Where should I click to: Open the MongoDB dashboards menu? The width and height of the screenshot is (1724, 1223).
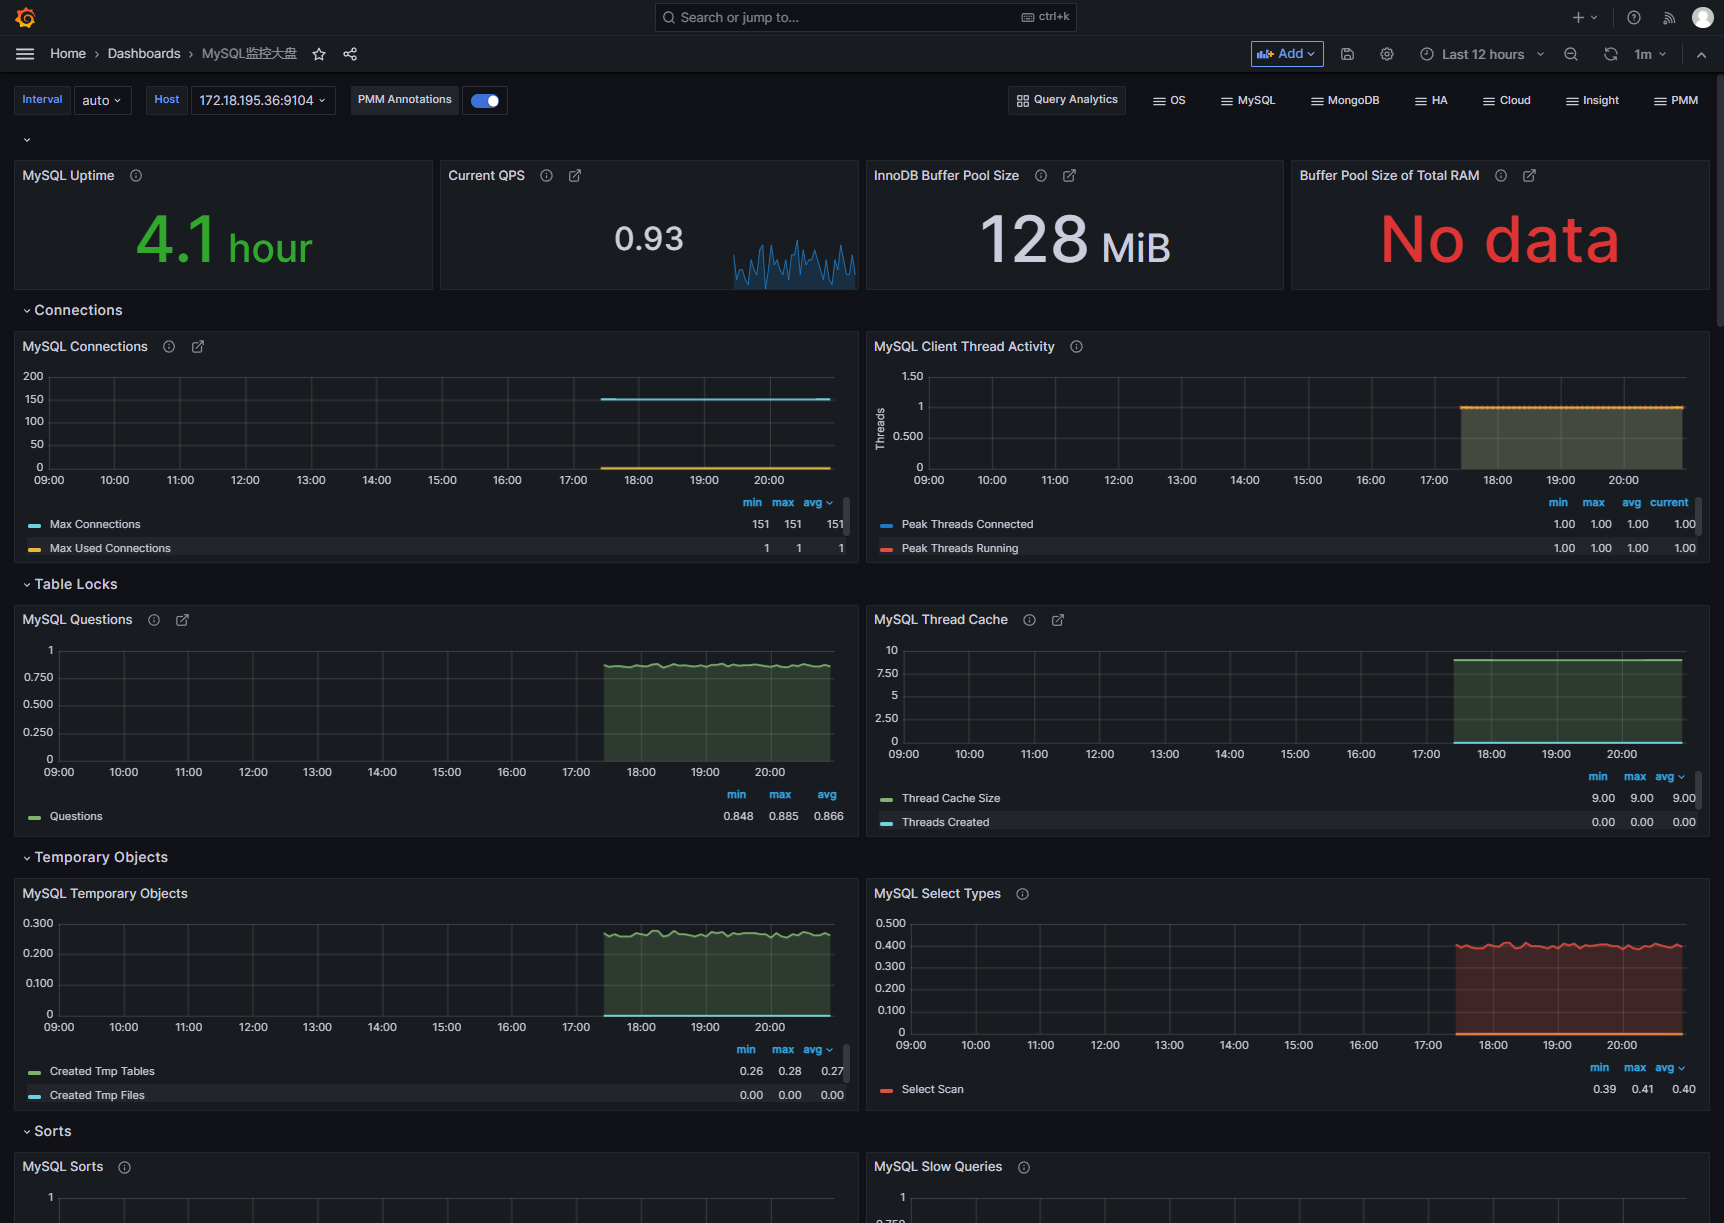click(x=1345, y=100)
